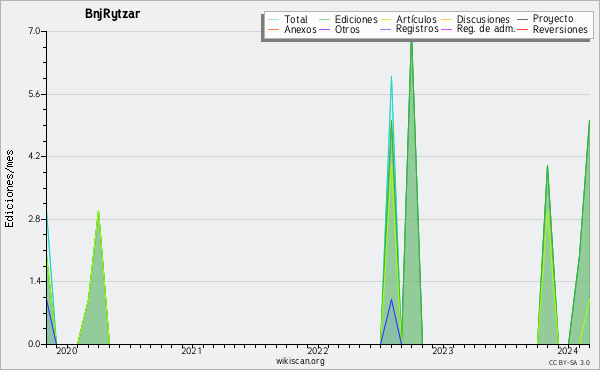Click the 2020 x-axis label
600x370 pixels.
[x=67, y=351]
